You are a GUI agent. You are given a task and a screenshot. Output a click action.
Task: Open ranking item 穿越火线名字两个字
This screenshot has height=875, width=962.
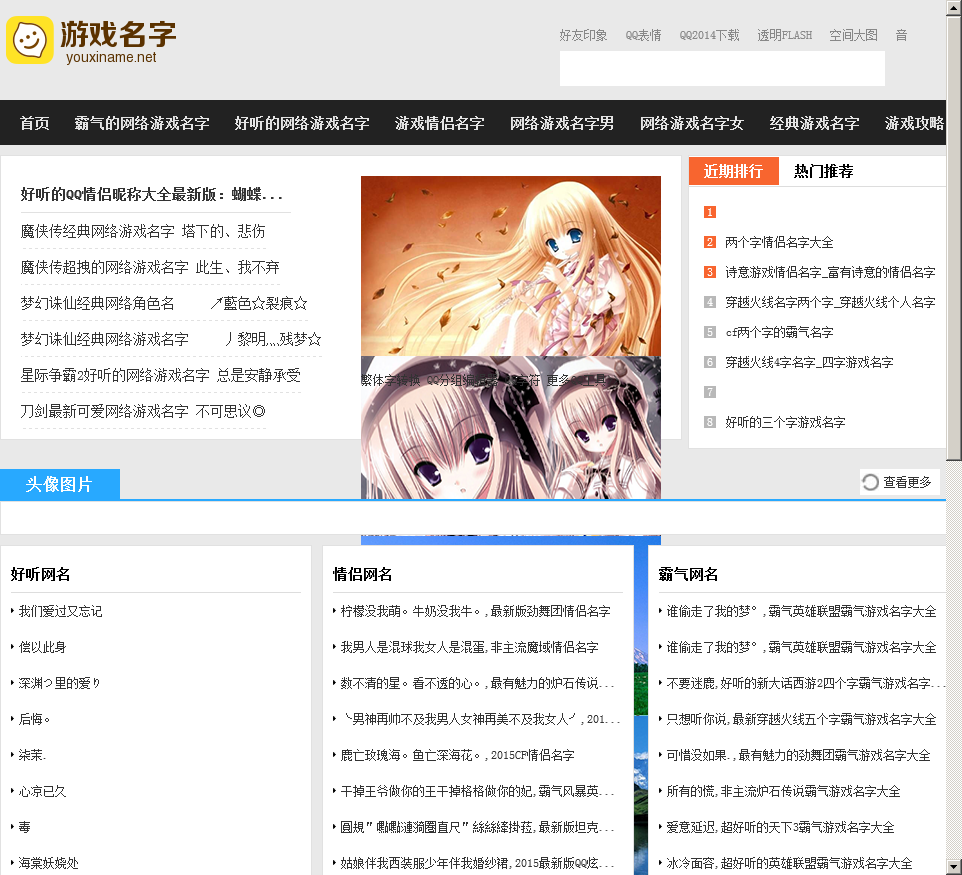pos(830,303)
